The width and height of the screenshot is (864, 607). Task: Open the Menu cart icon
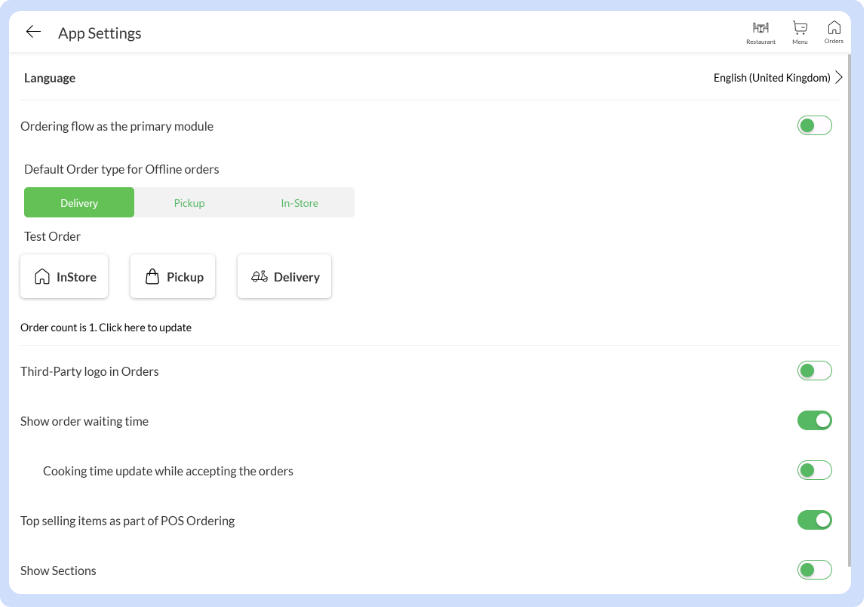(799, 31)
